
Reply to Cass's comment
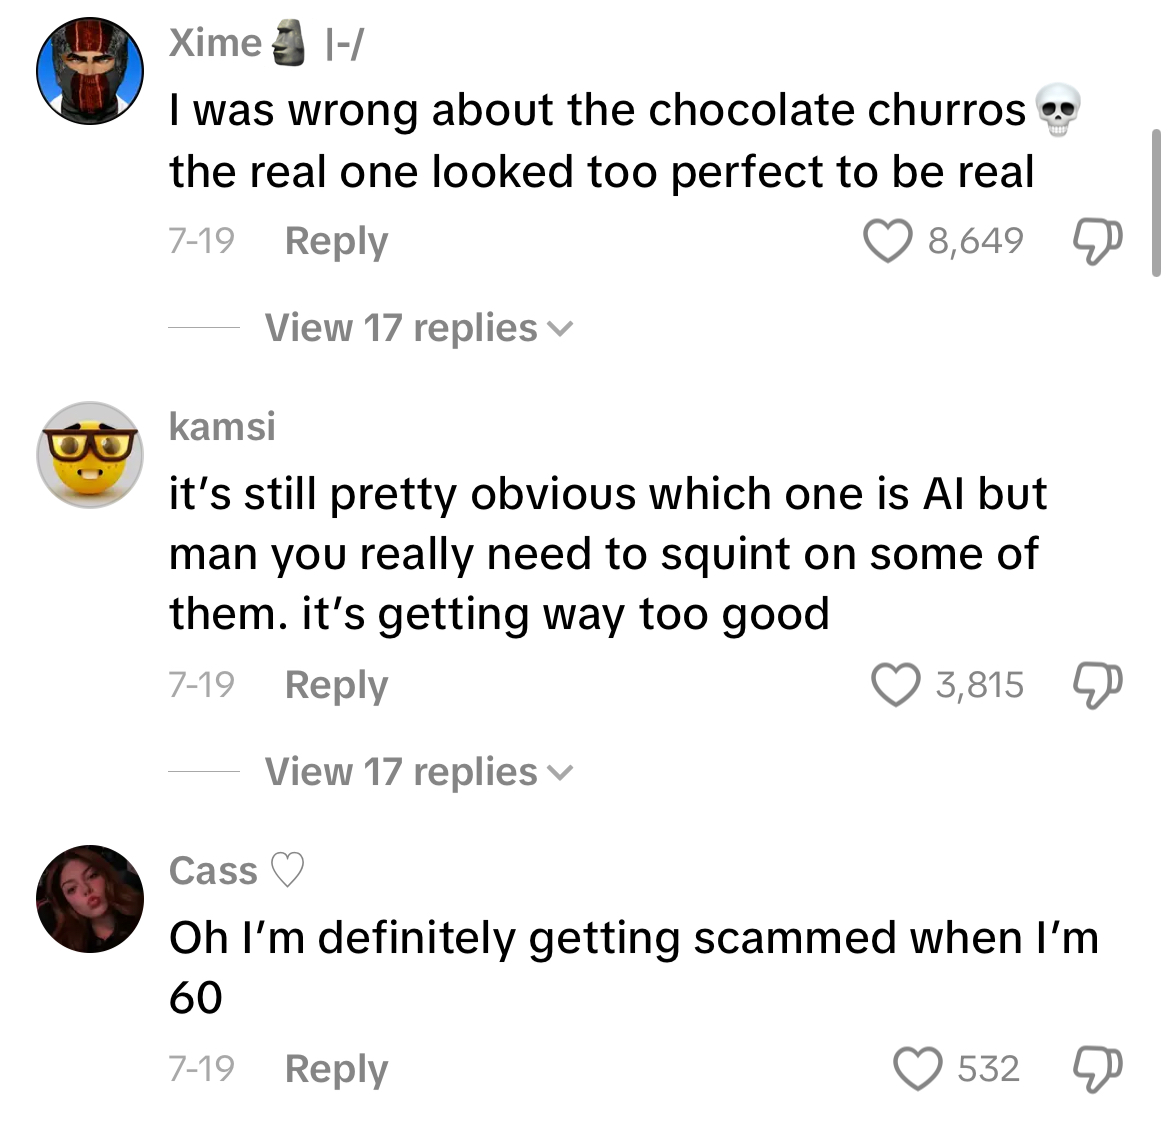pyautogui.click(x=336, y=1068)
